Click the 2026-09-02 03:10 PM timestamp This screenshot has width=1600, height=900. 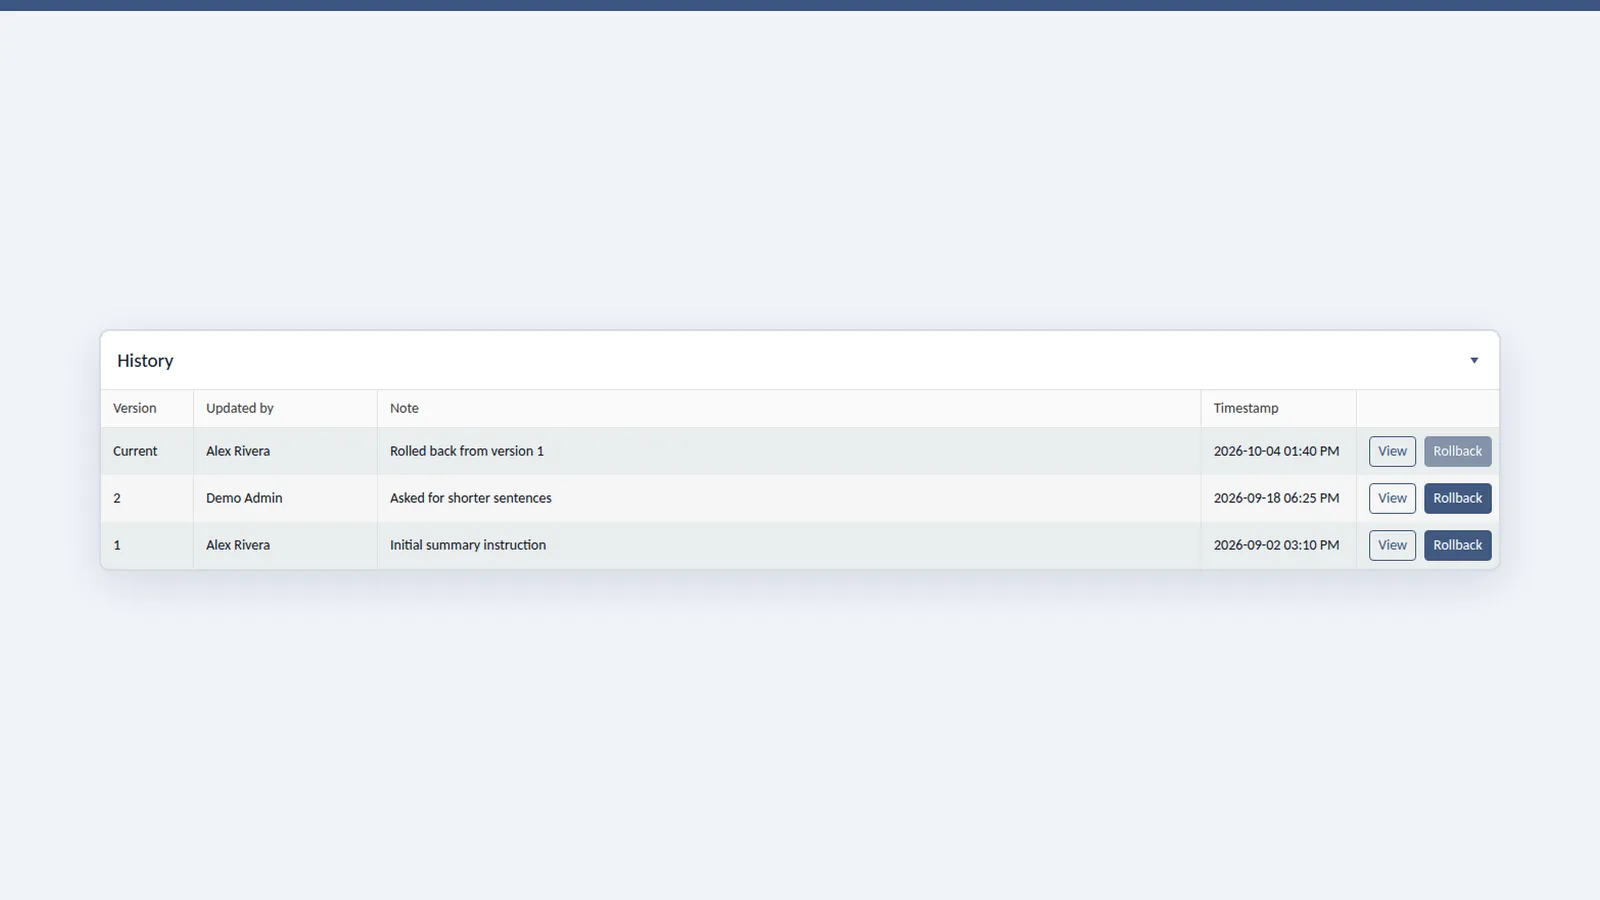(x=1276, y=545)
